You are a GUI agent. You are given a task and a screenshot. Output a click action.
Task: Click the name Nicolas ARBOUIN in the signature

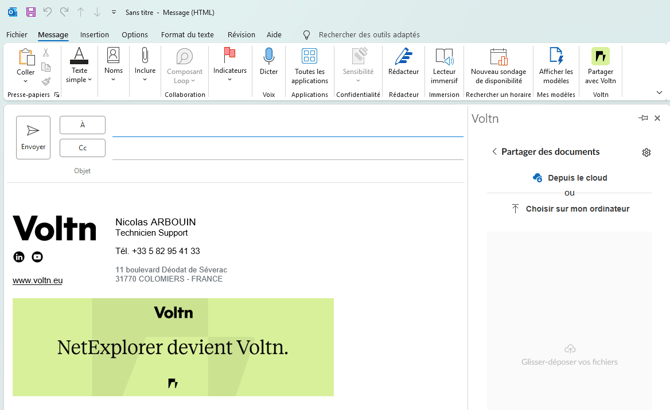pos(156,222)
